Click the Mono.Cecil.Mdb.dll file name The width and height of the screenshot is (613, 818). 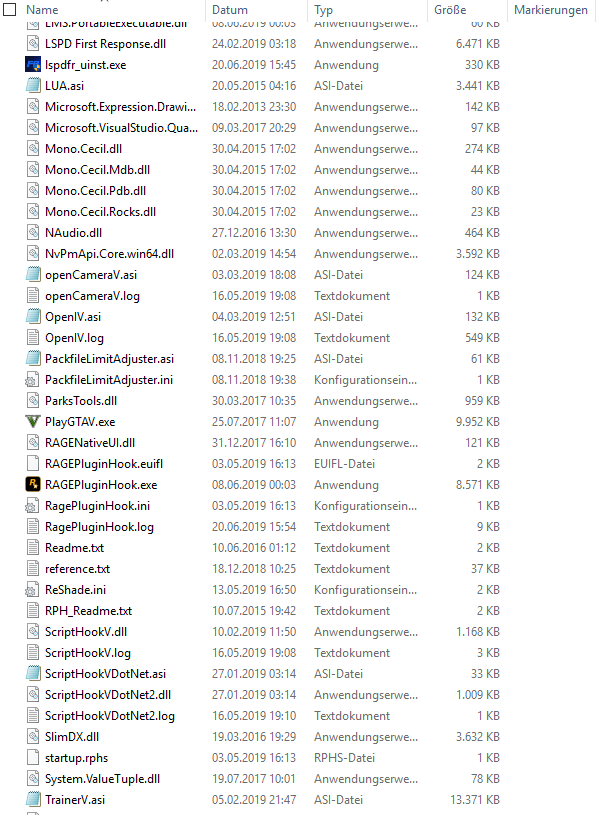pyautogui.click(x=98, y=170)
